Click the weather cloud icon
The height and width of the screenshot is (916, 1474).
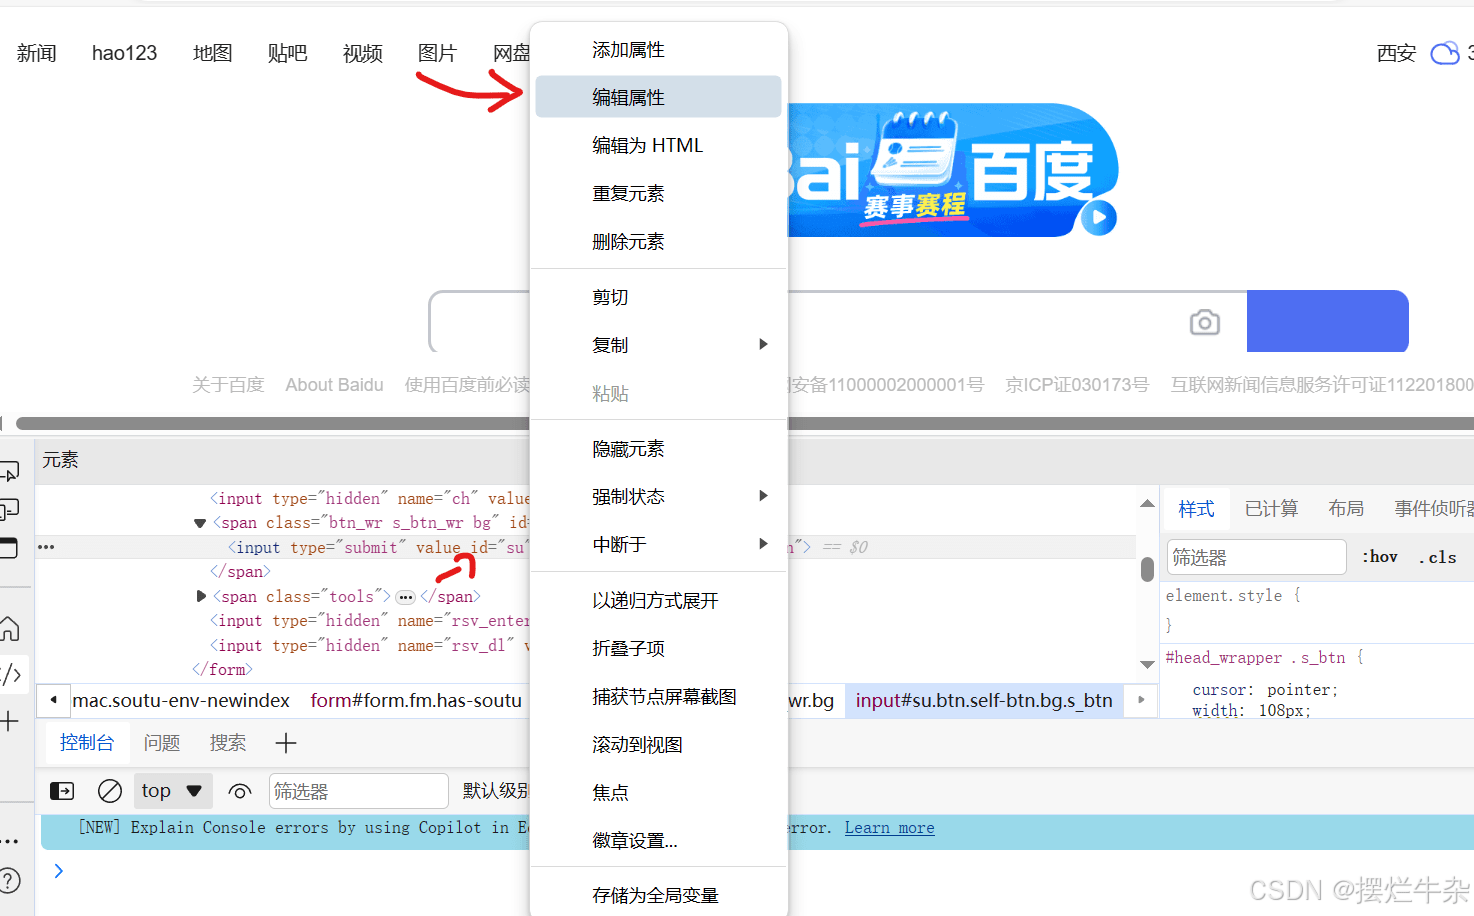pyautogui.click(x=1445, y=53)
